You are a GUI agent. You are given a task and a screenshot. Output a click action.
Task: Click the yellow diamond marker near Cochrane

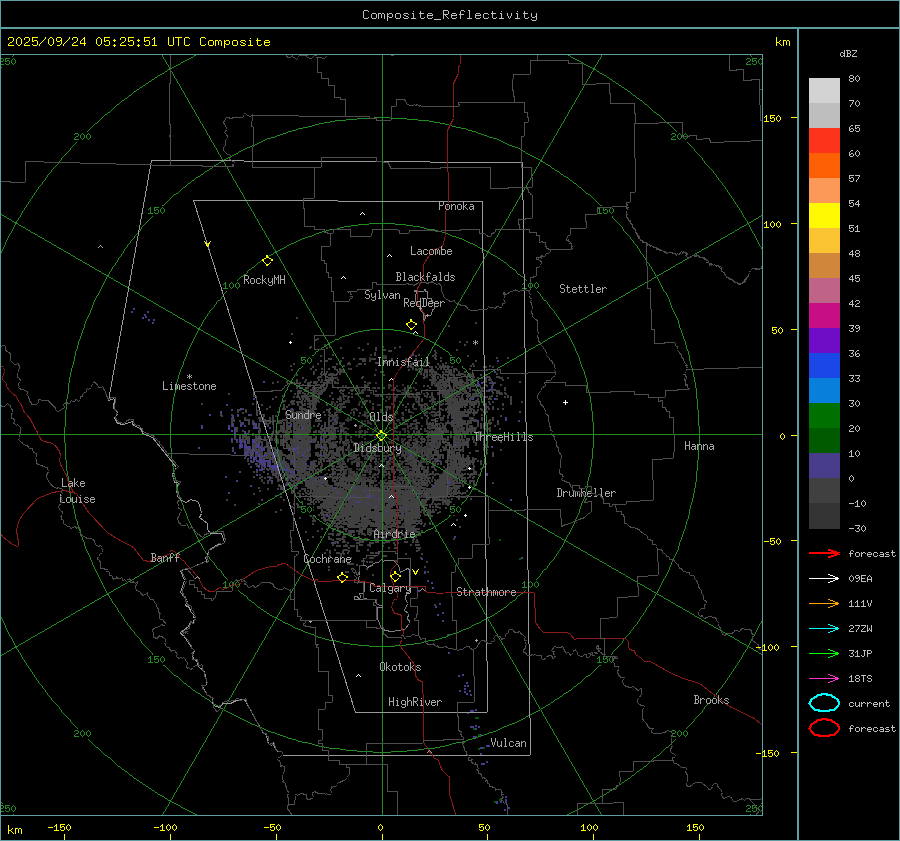pos(342,578)
